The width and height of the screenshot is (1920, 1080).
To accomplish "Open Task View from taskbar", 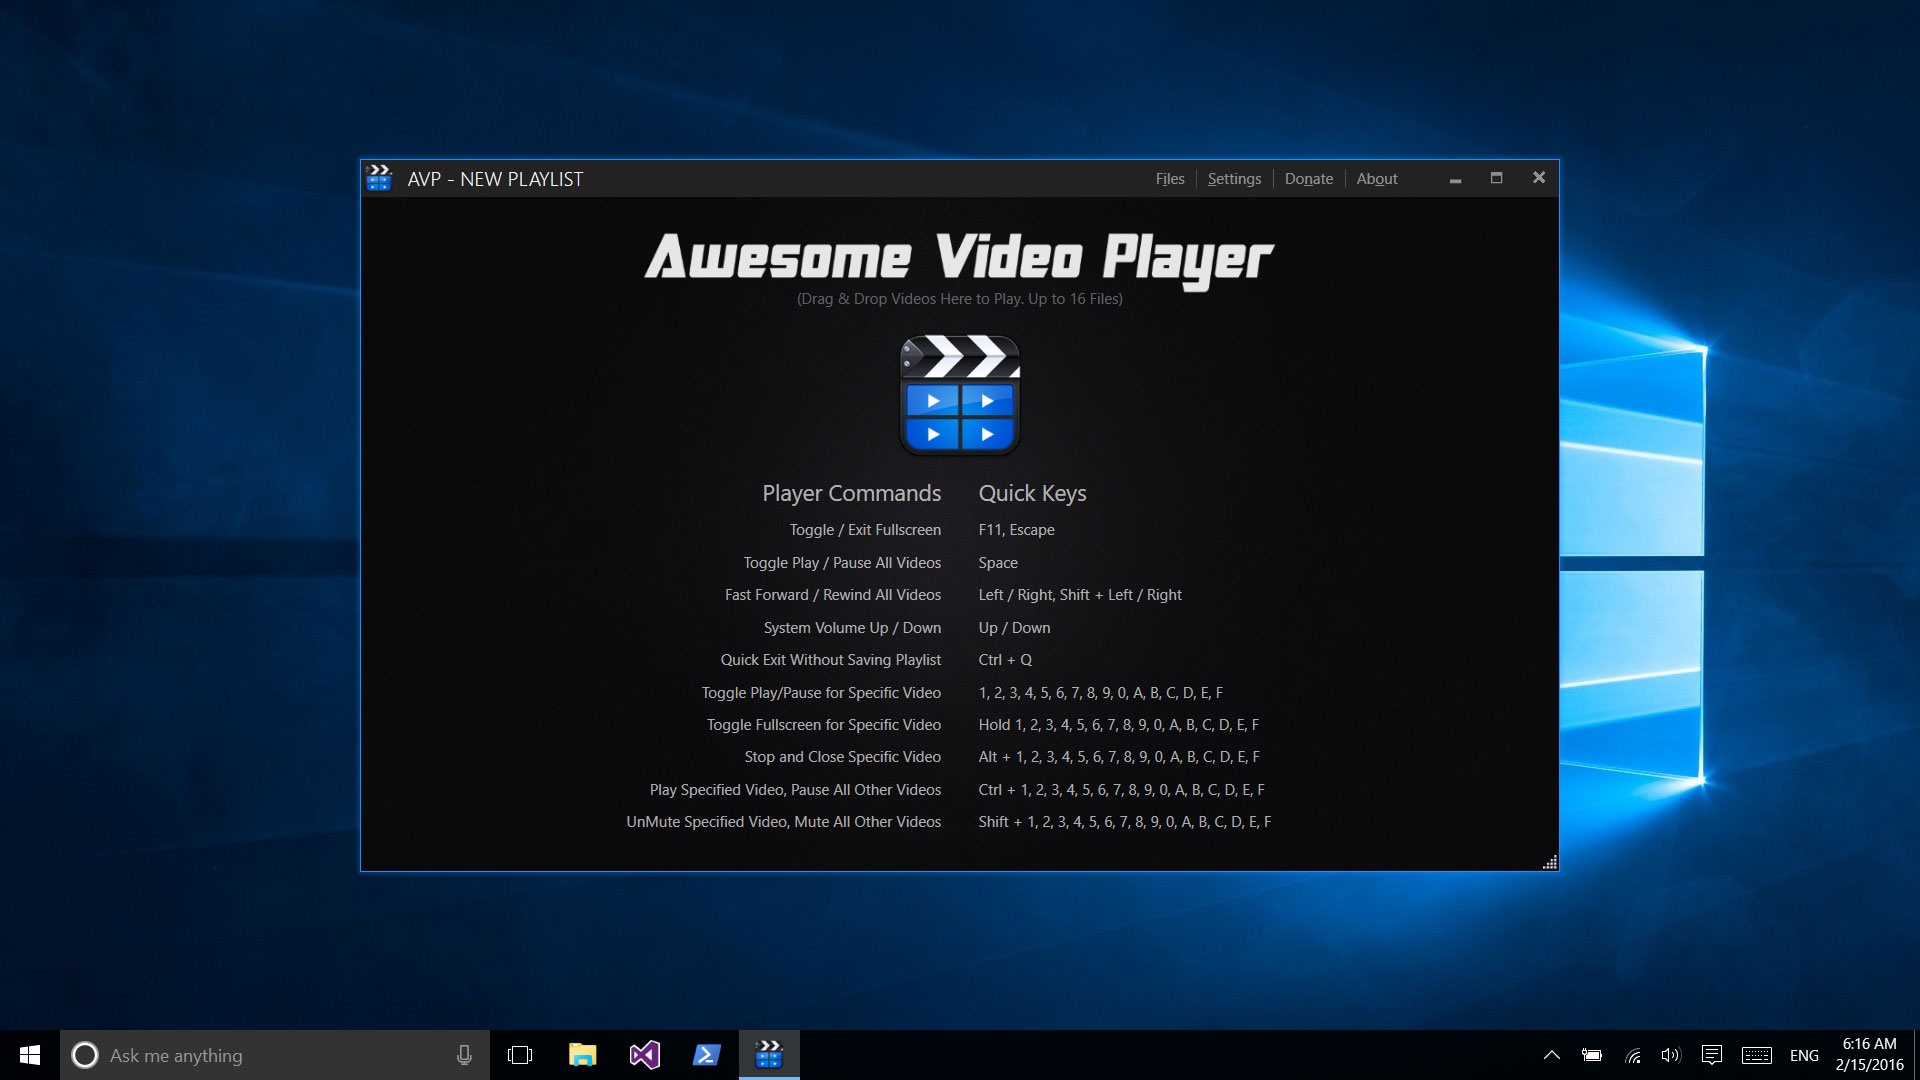I will tap(520, 1055).
